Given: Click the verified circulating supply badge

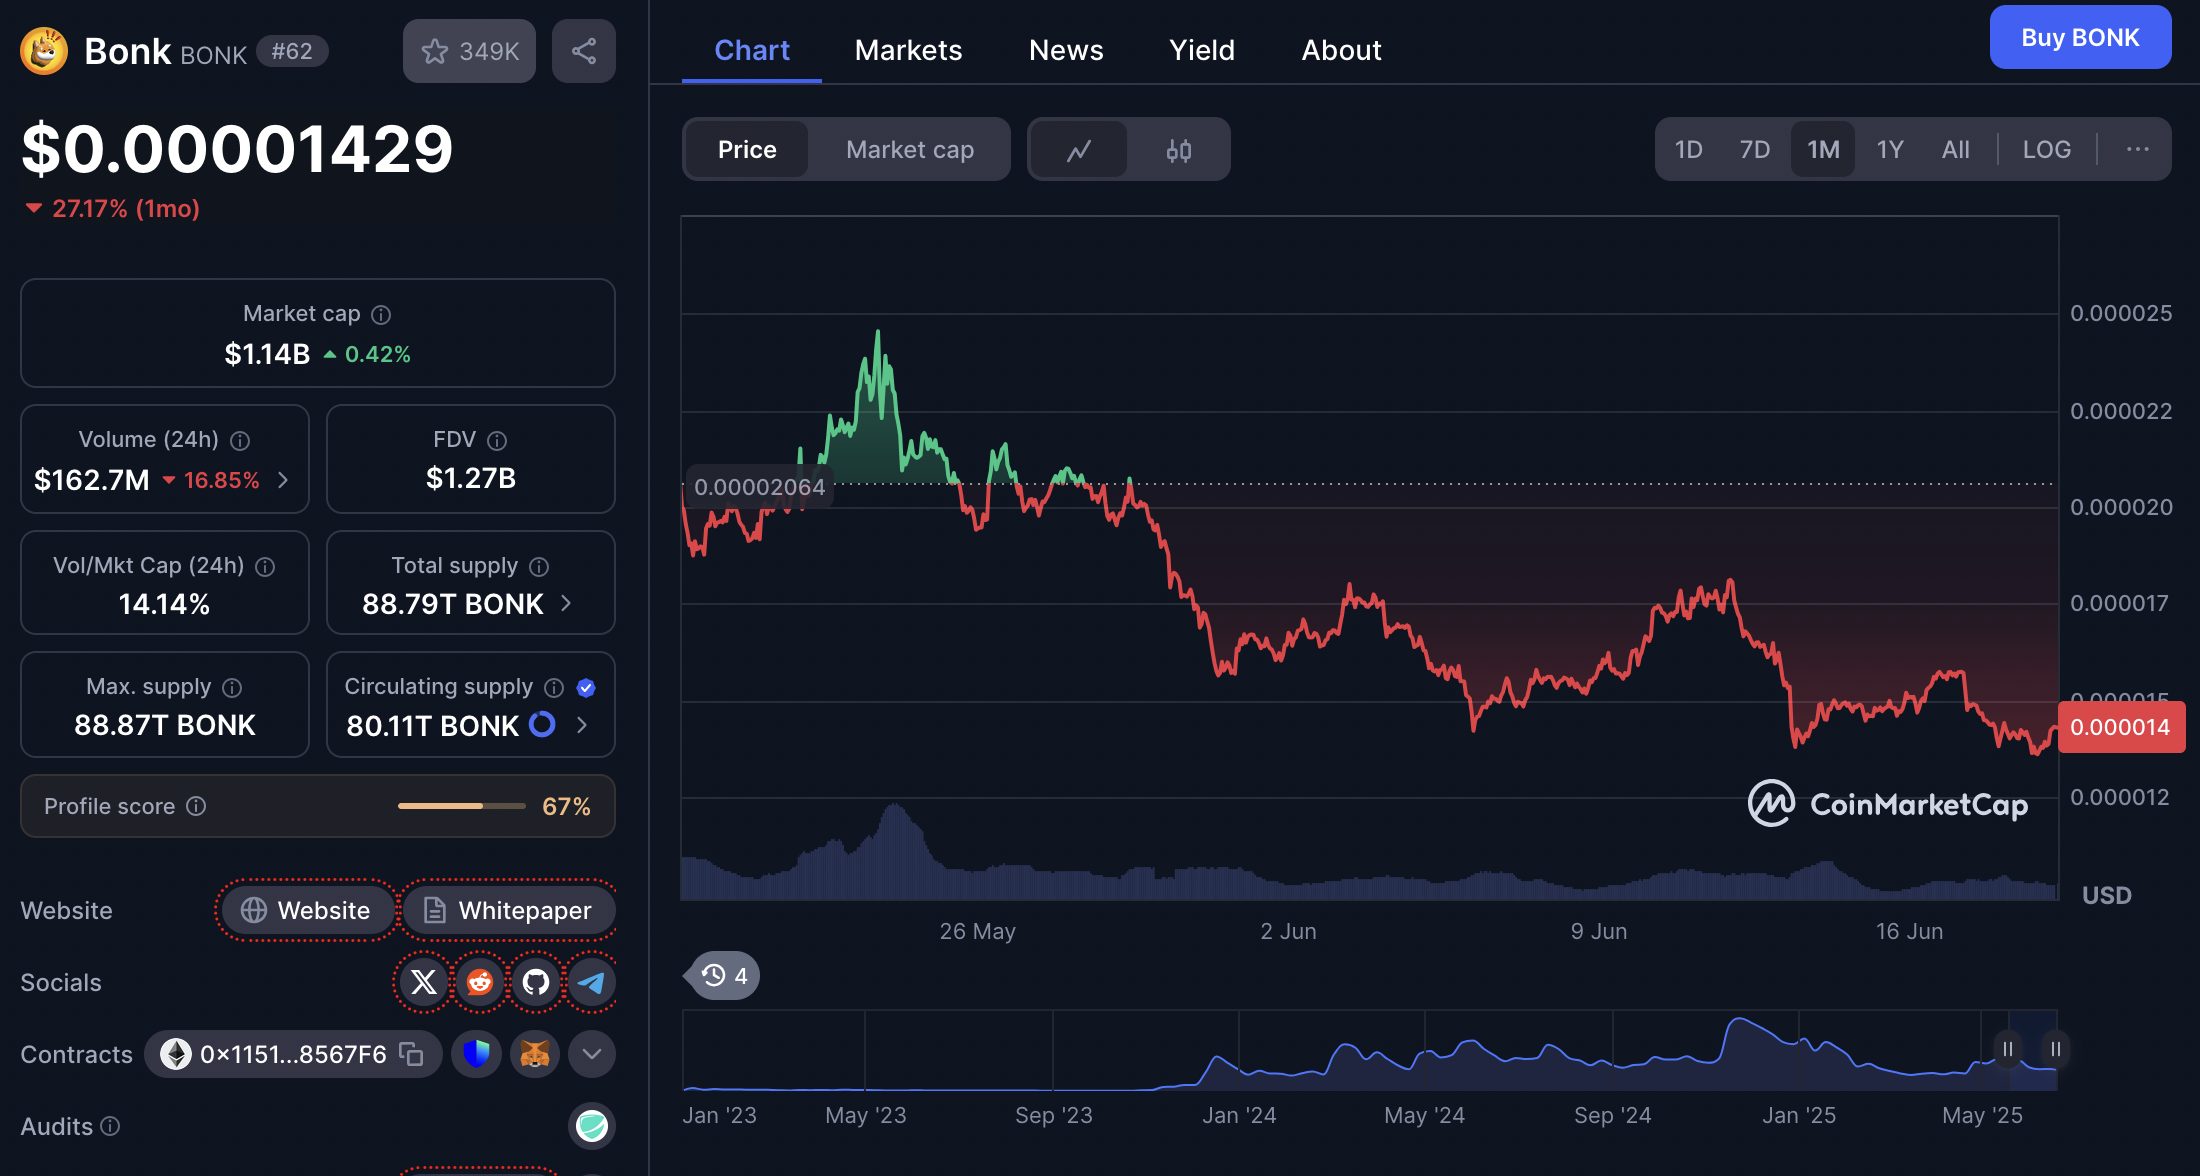Looking at the screenshot, I should pyautogui.click(x=587, y=688).
